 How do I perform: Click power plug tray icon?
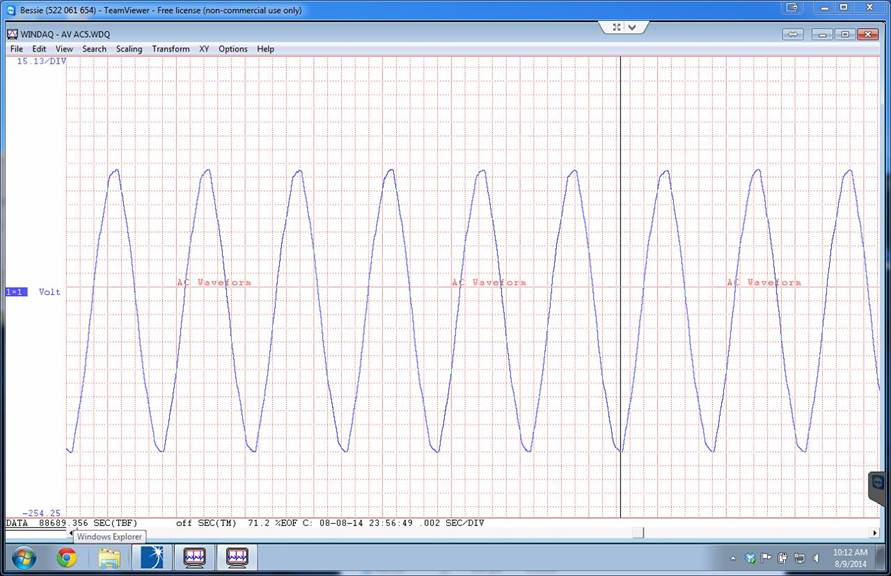tap(782, 559)
